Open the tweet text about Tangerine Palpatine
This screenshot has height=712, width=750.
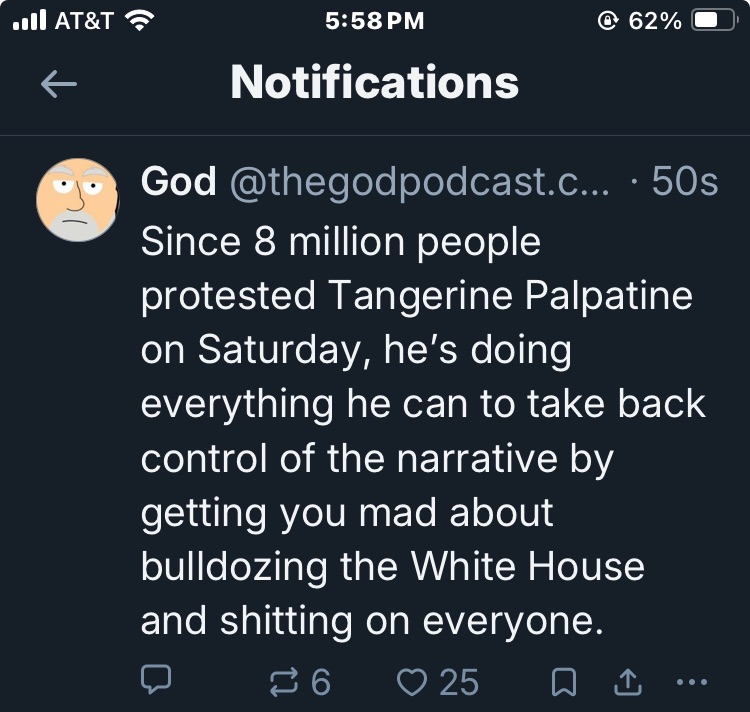(420, 431)
